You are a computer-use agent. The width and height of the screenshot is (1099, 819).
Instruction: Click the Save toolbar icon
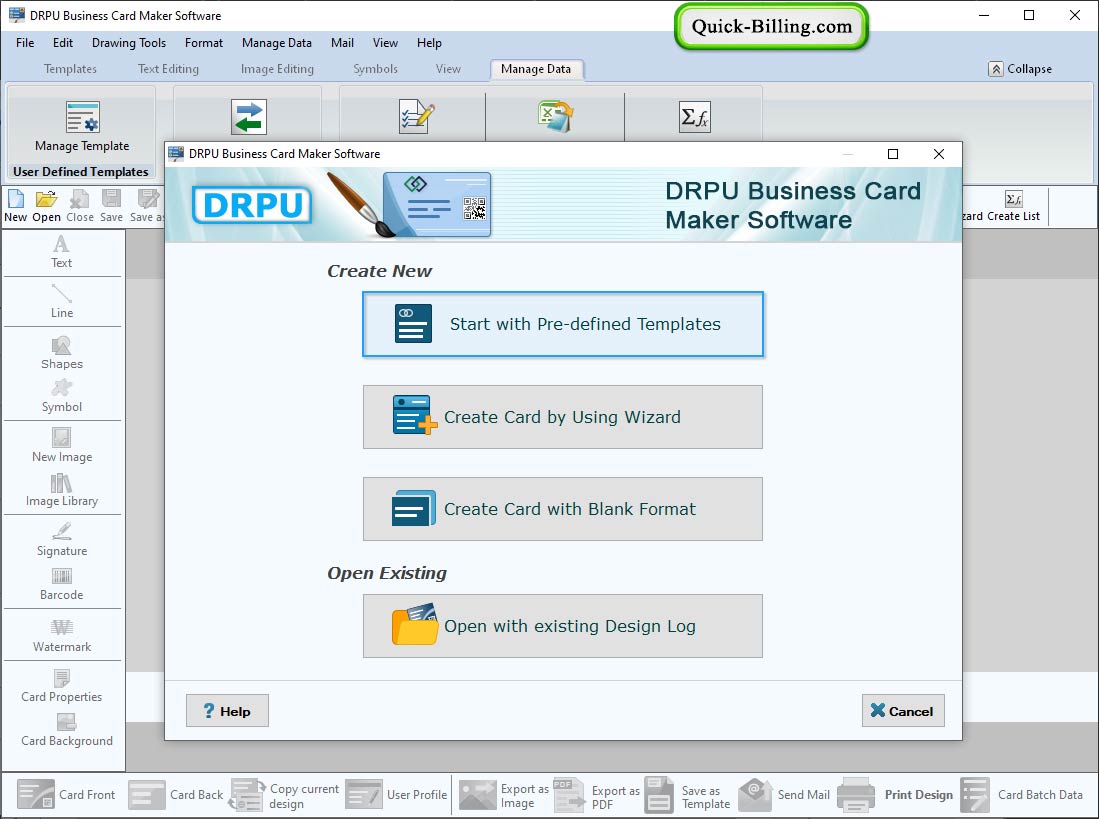click(x=111, y=206)
